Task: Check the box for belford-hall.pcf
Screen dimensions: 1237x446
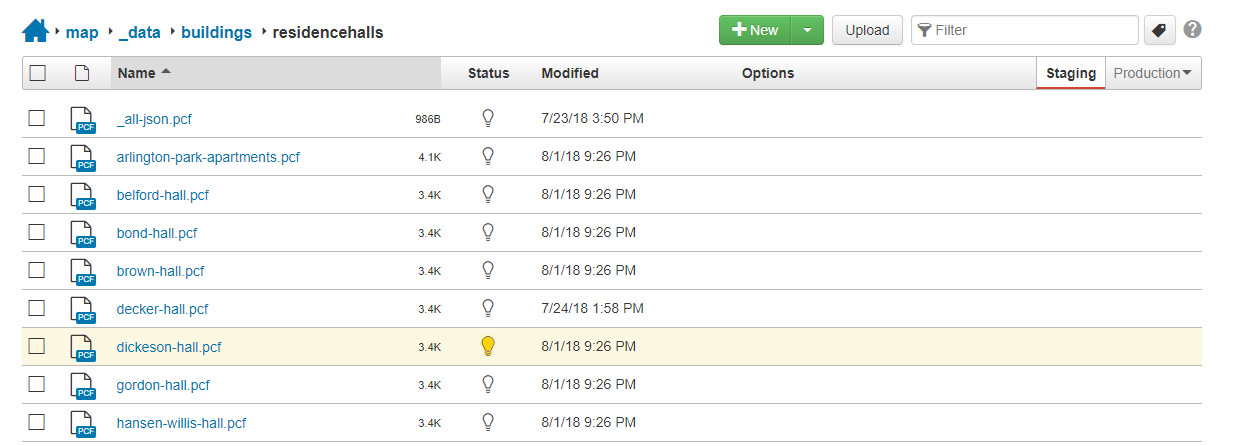Action: pos(37,194)
